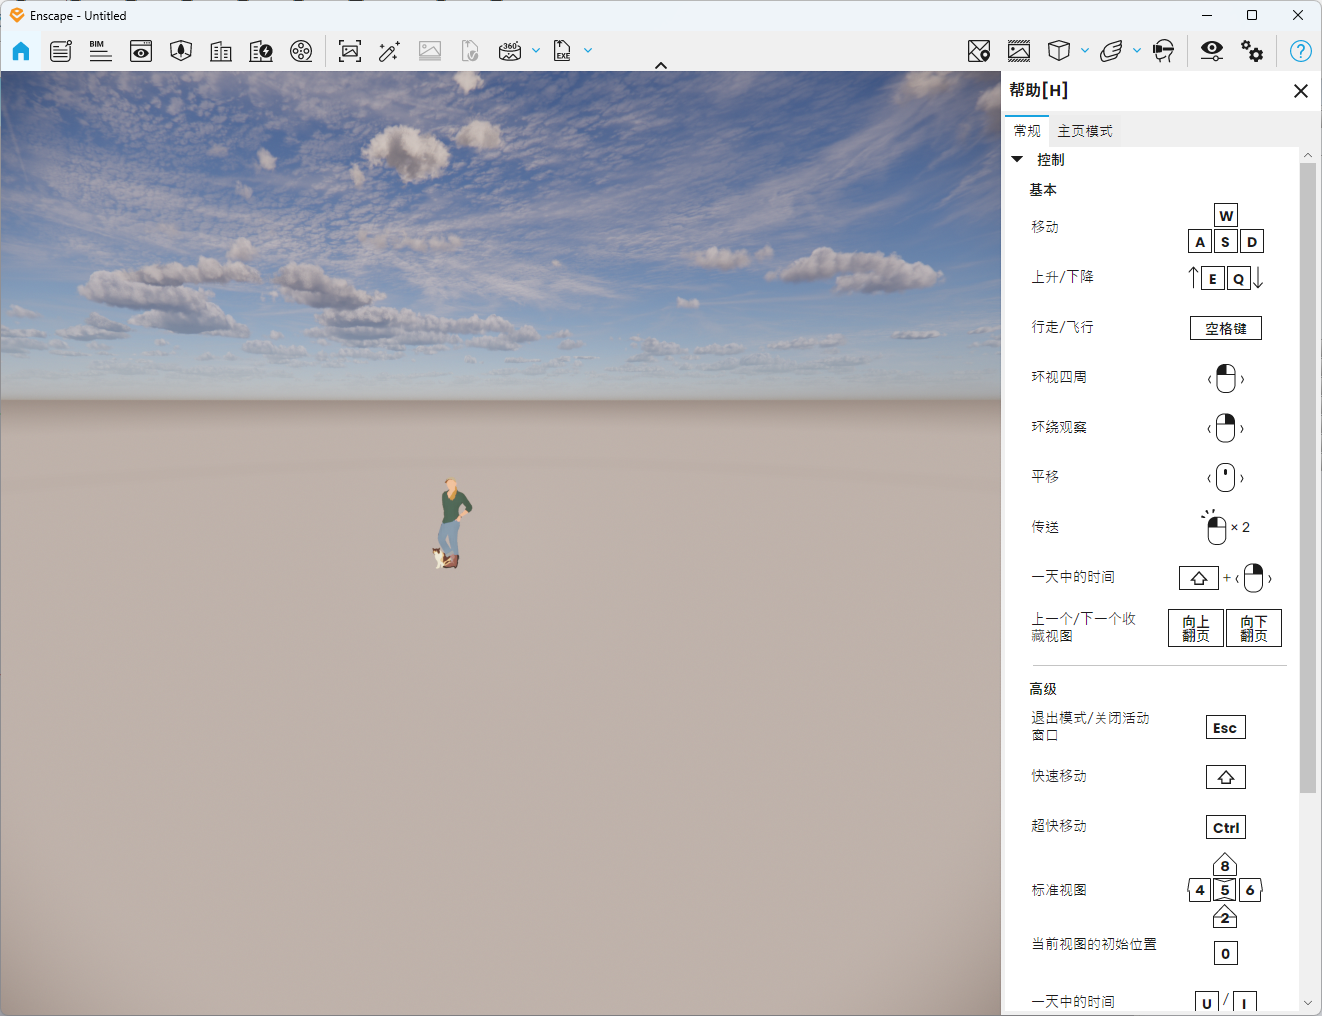
Task: Click the mouse icon beside 环视四周
Action: (1226, 379)
